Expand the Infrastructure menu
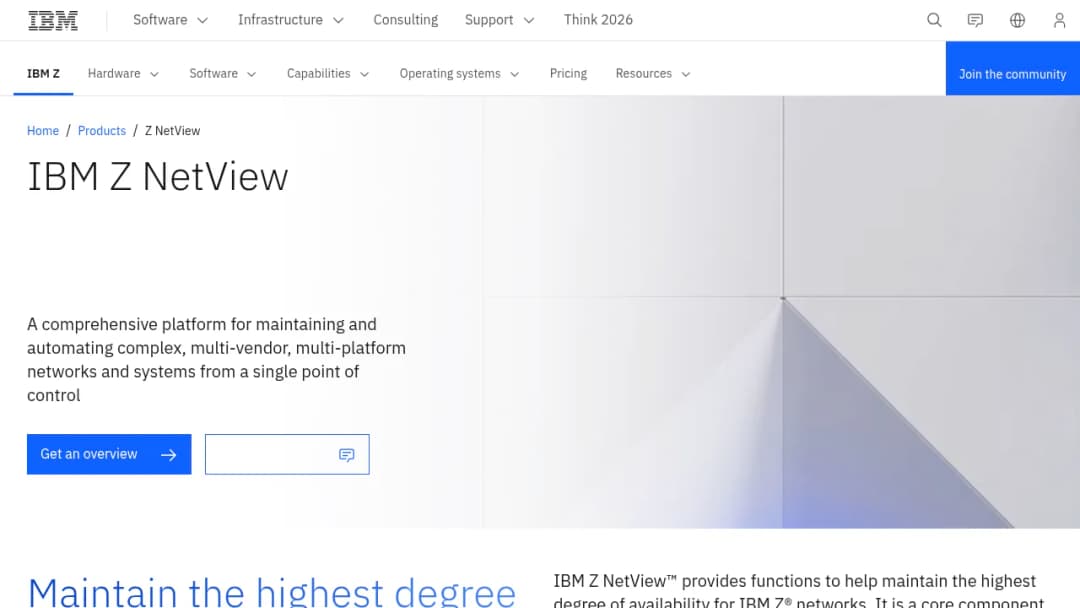 point(291,20)
